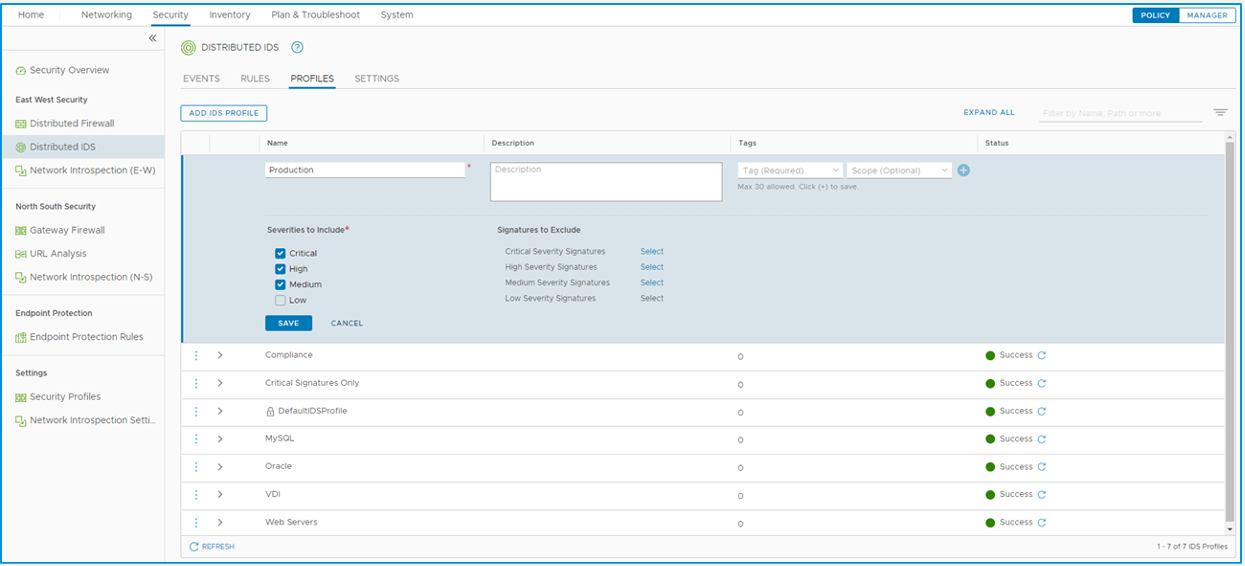Enable the Low severity checkbox

[x=280, y=301]
